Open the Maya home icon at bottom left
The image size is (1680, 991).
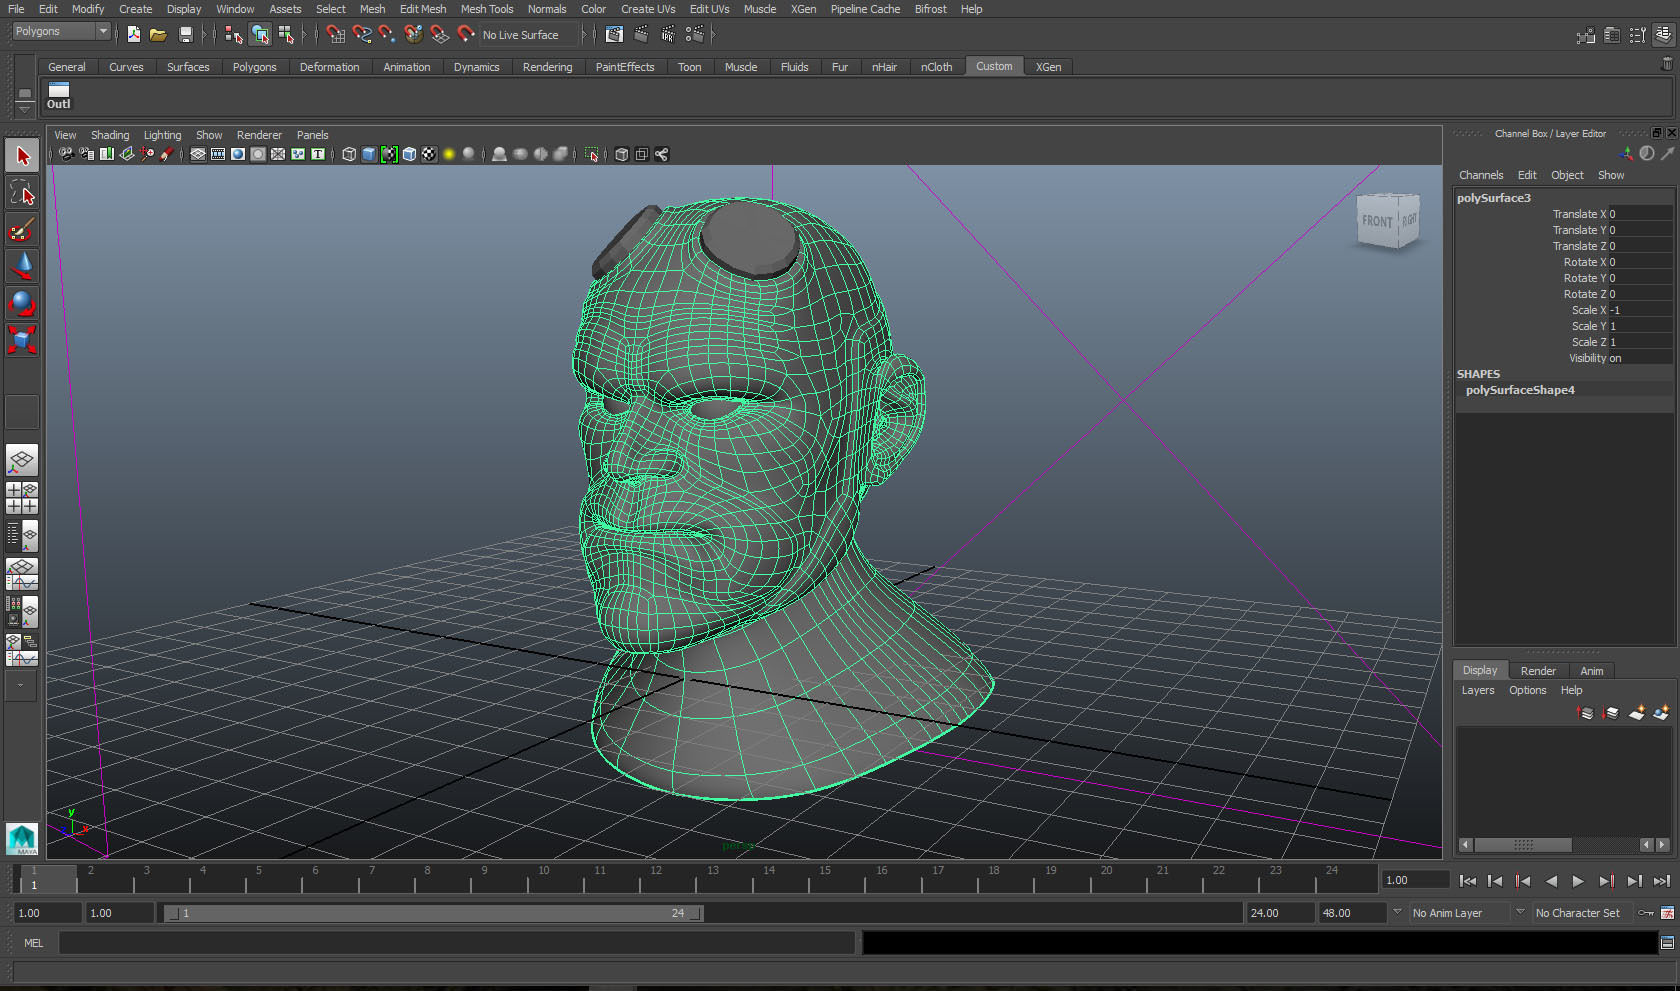tap(22, 838)
